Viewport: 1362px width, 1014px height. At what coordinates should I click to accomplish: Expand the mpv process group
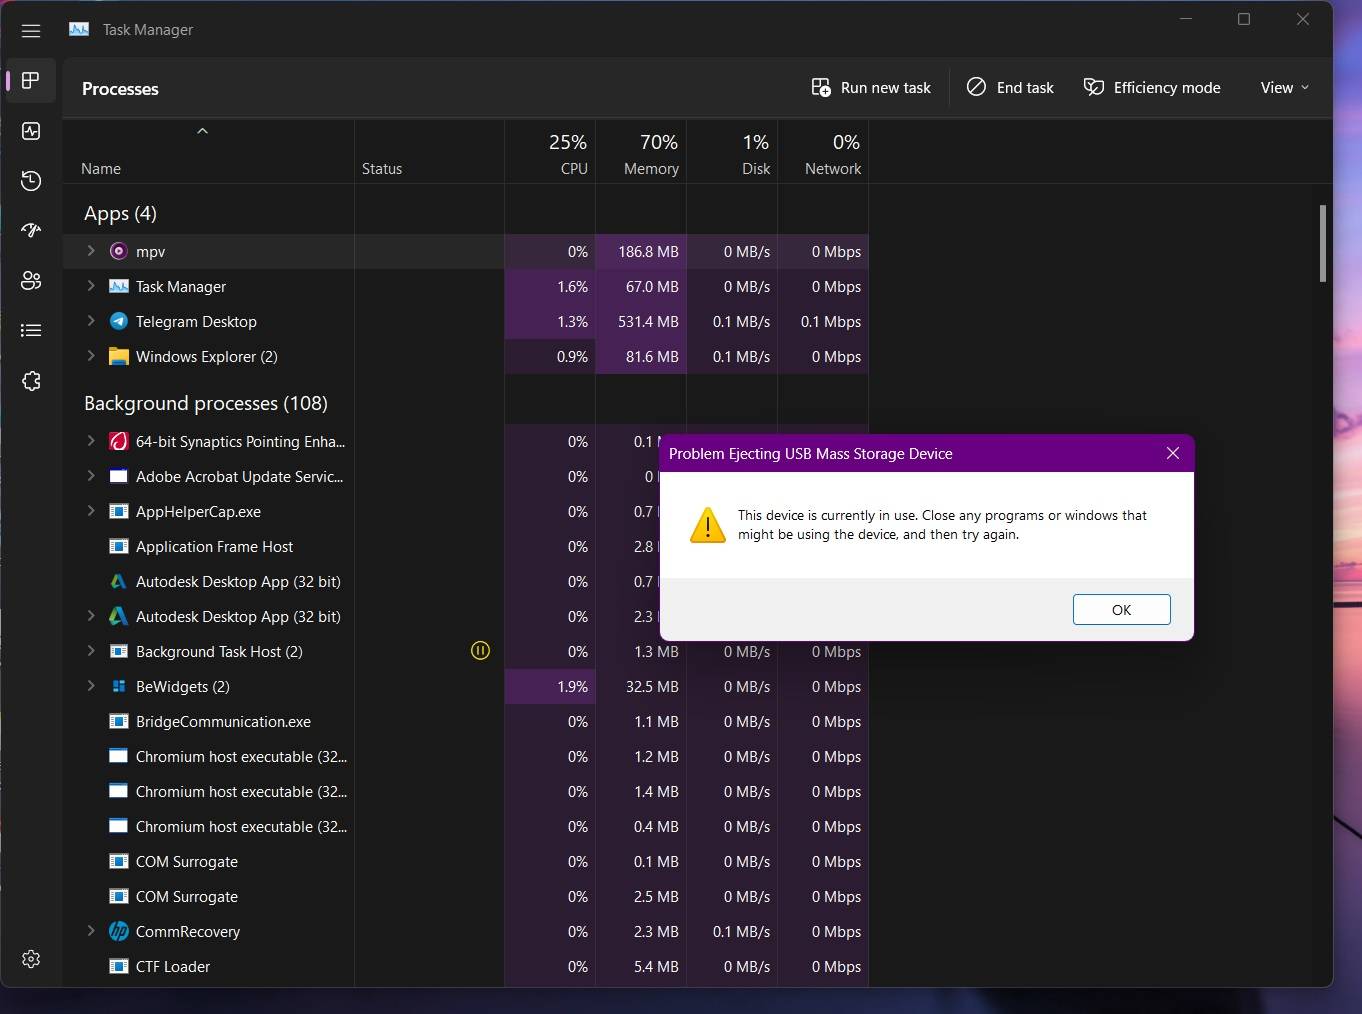click(89, 251)
